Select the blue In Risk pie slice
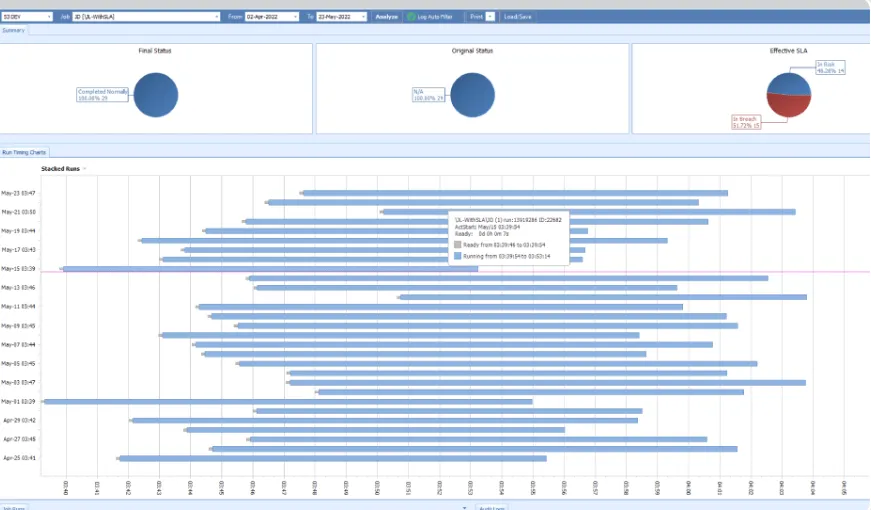Screen dimensions: 871x510 point(789,83)
